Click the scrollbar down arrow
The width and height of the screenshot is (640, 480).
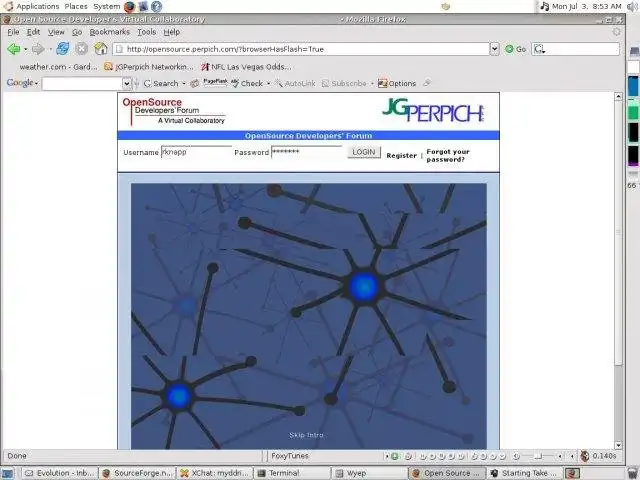(618, 445)
